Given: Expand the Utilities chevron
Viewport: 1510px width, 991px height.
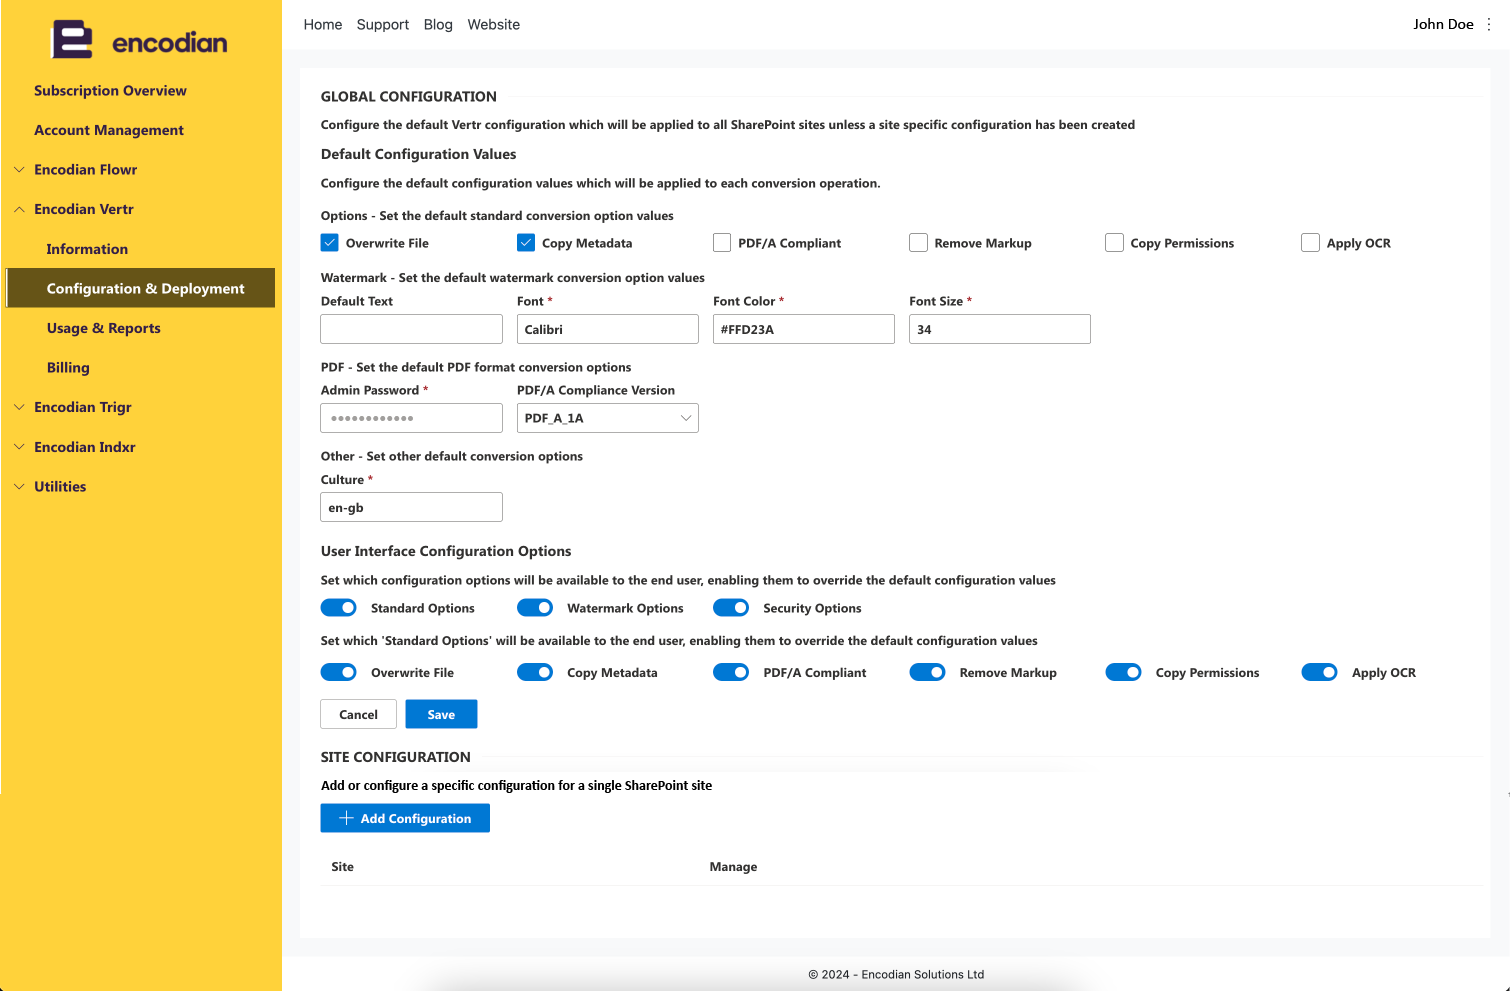Looking at the screenshot, I should point(19,487).
